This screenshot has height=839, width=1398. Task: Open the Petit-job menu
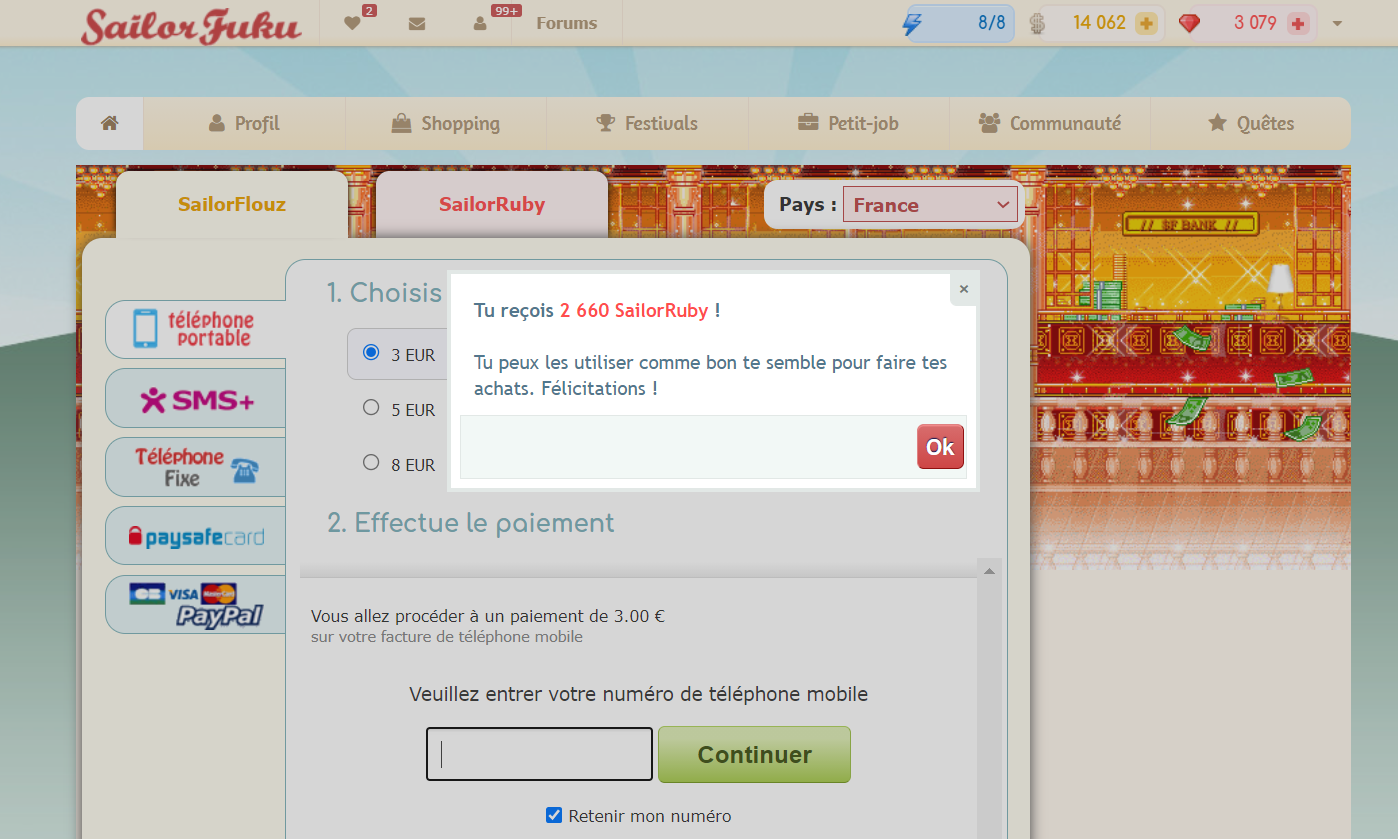tap(848, 123)
